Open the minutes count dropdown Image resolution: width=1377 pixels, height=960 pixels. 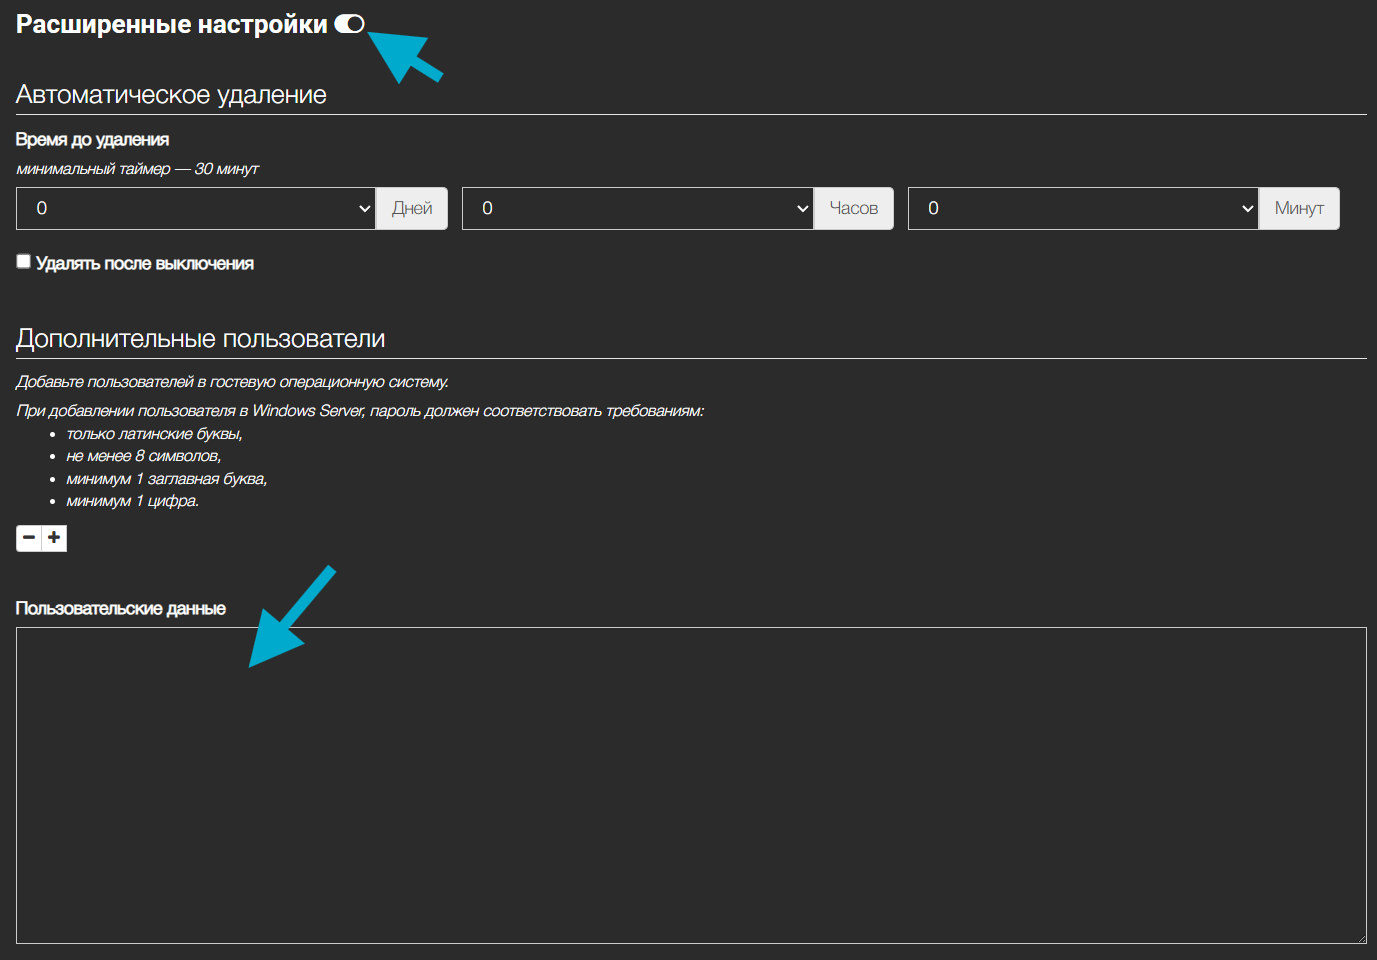(x=1082, y=208)
